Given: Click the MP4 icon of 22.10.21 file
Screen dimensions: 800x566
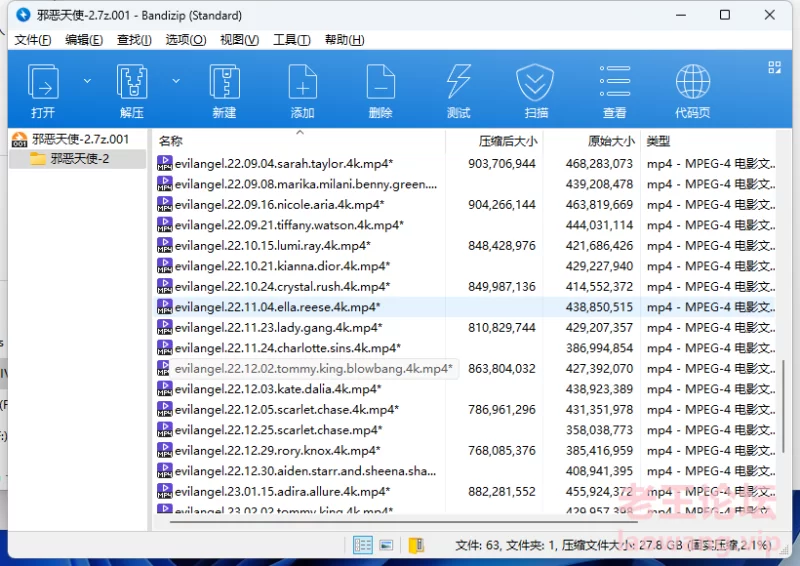Looking at the screenshot, I should 164,266.
